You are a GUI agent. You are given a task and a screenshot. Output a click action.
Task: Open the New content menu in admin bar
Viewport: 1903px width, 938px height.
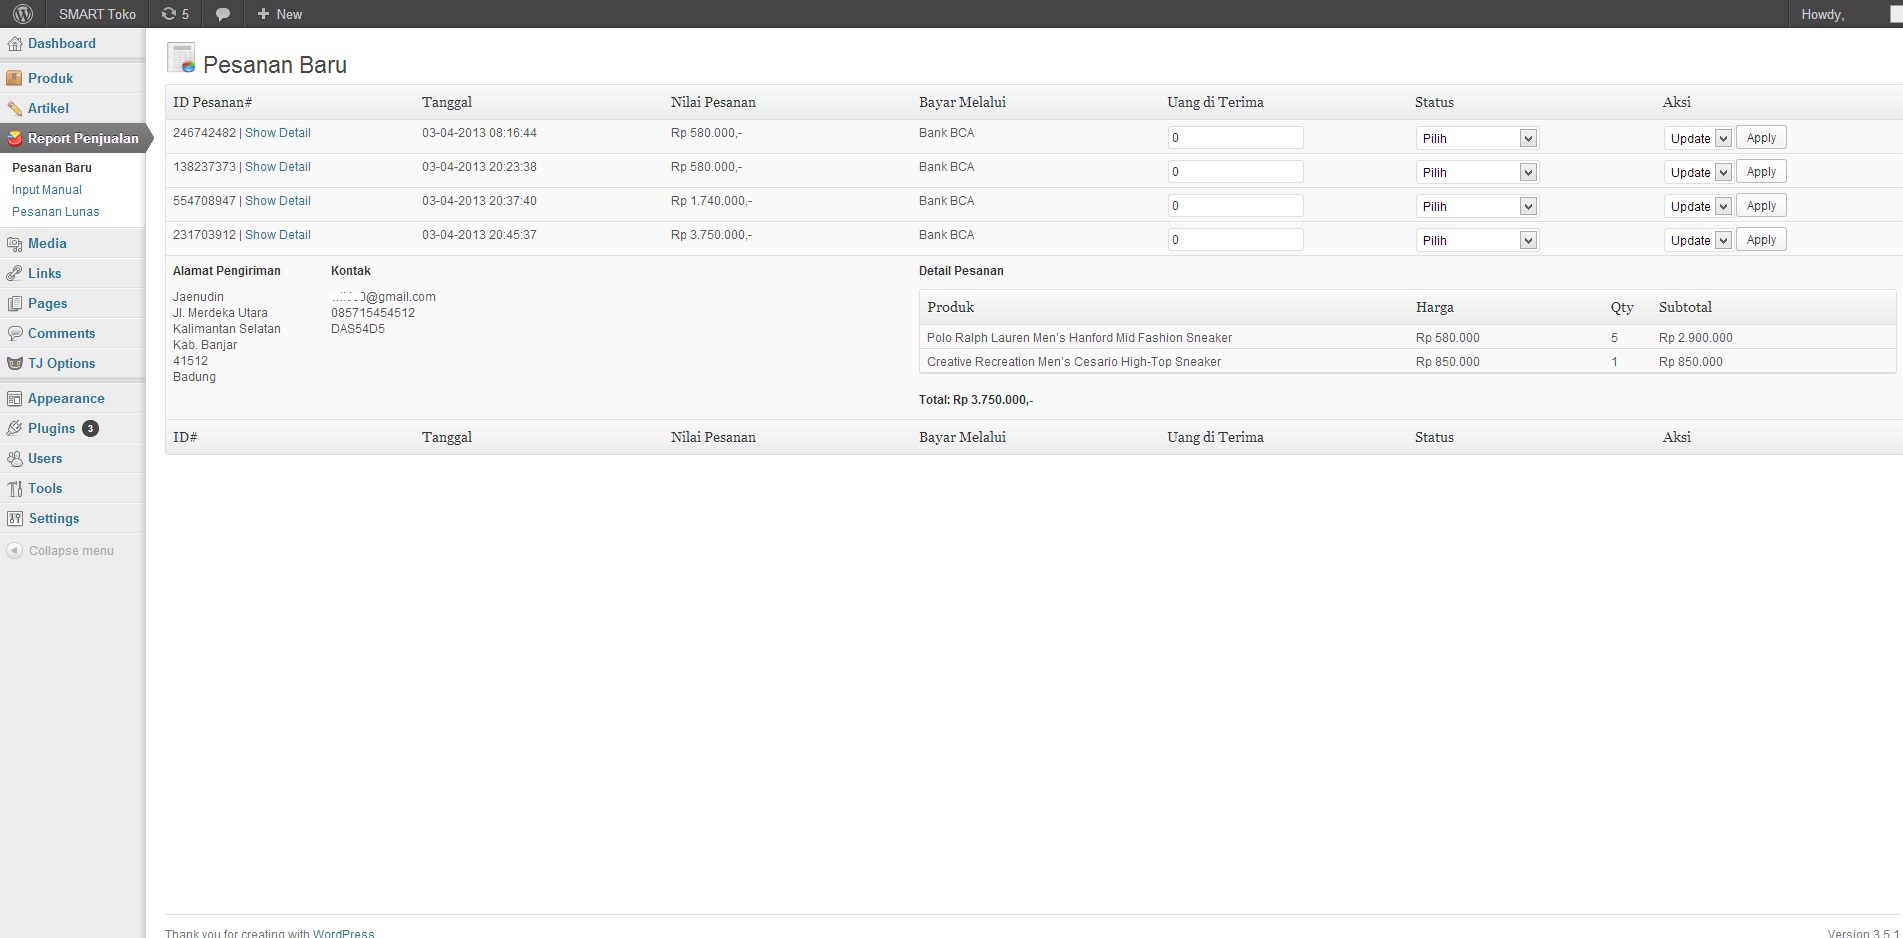pos(279,14)
